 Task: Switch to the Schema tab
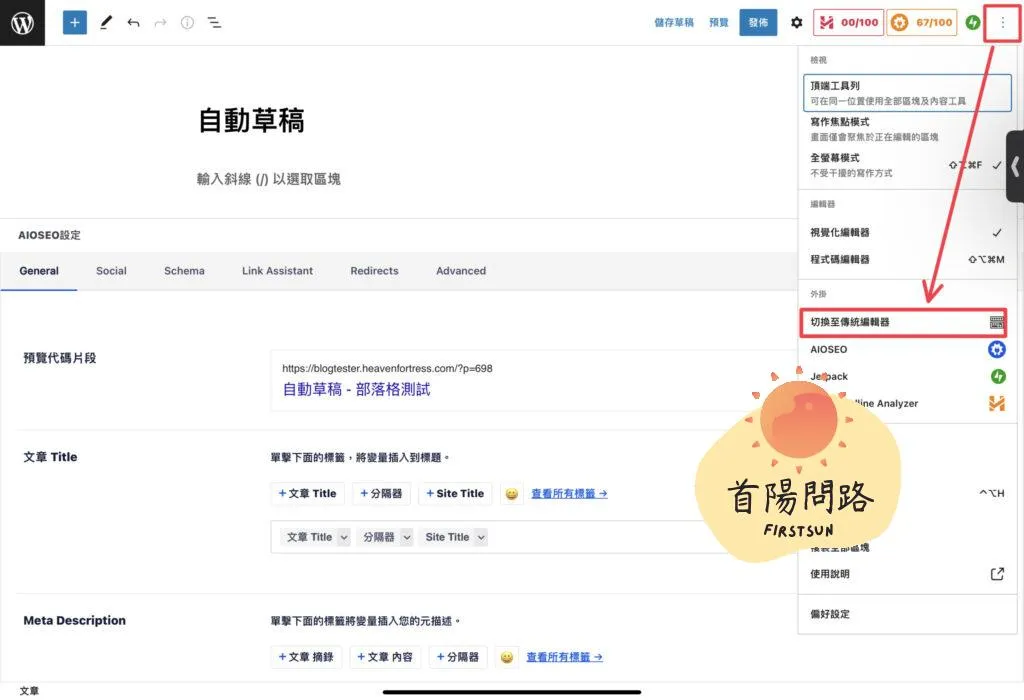point(184,271)
